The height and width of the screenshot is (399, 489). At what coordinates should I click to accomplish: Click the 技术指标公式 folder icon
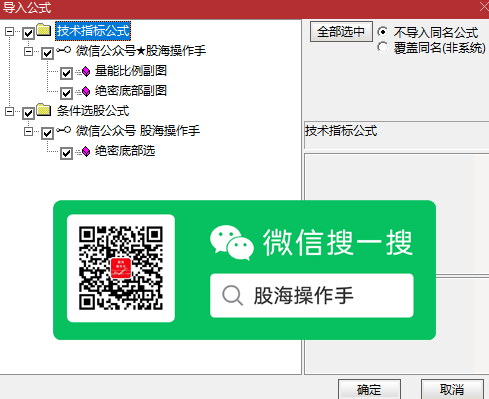tap(43, 30)
